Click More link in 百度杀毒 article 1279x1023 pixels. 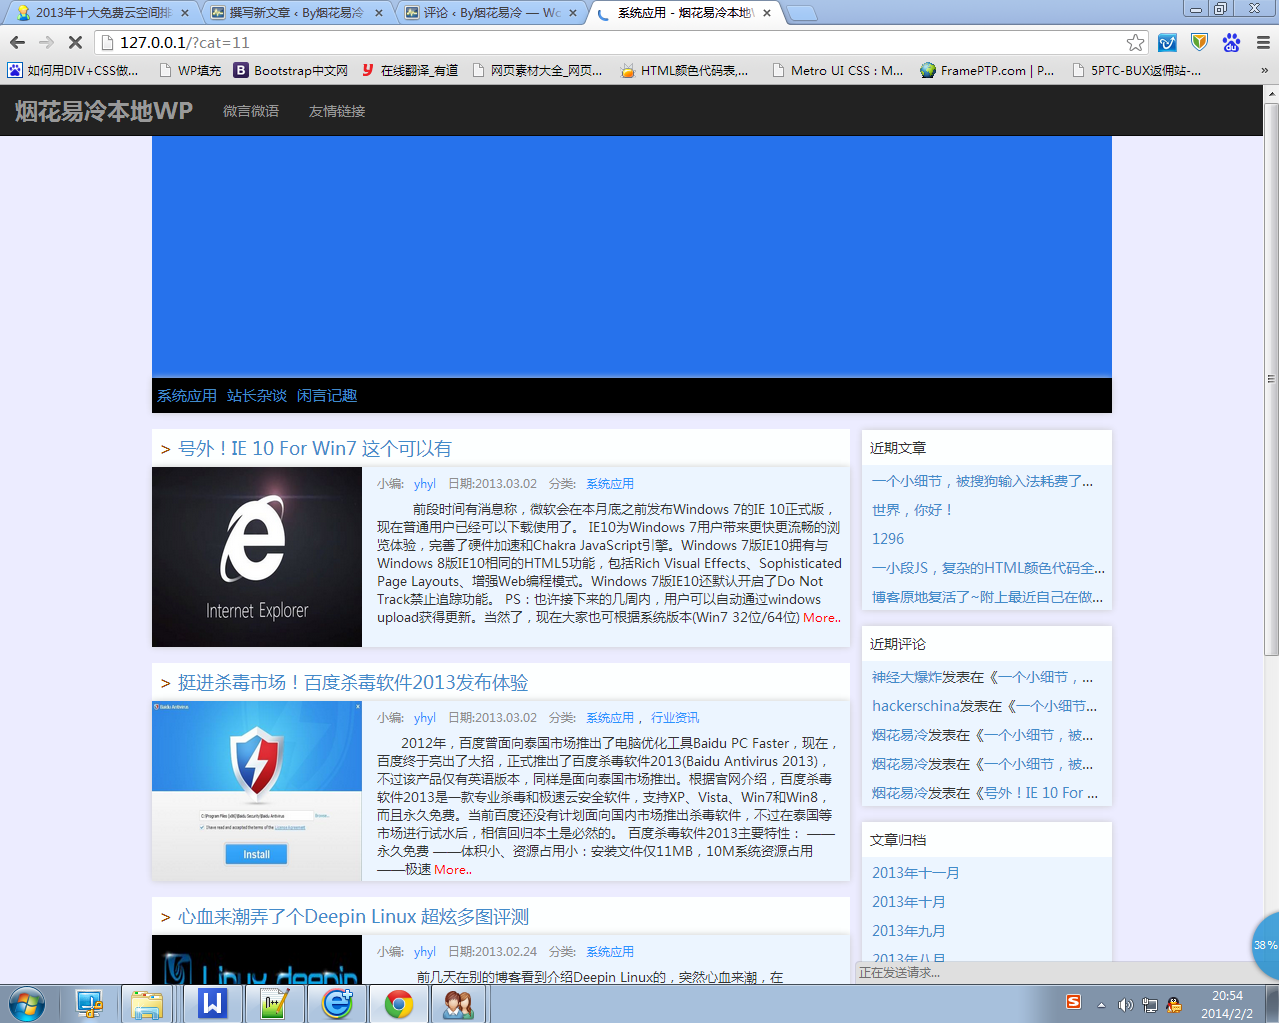[453, 870]
